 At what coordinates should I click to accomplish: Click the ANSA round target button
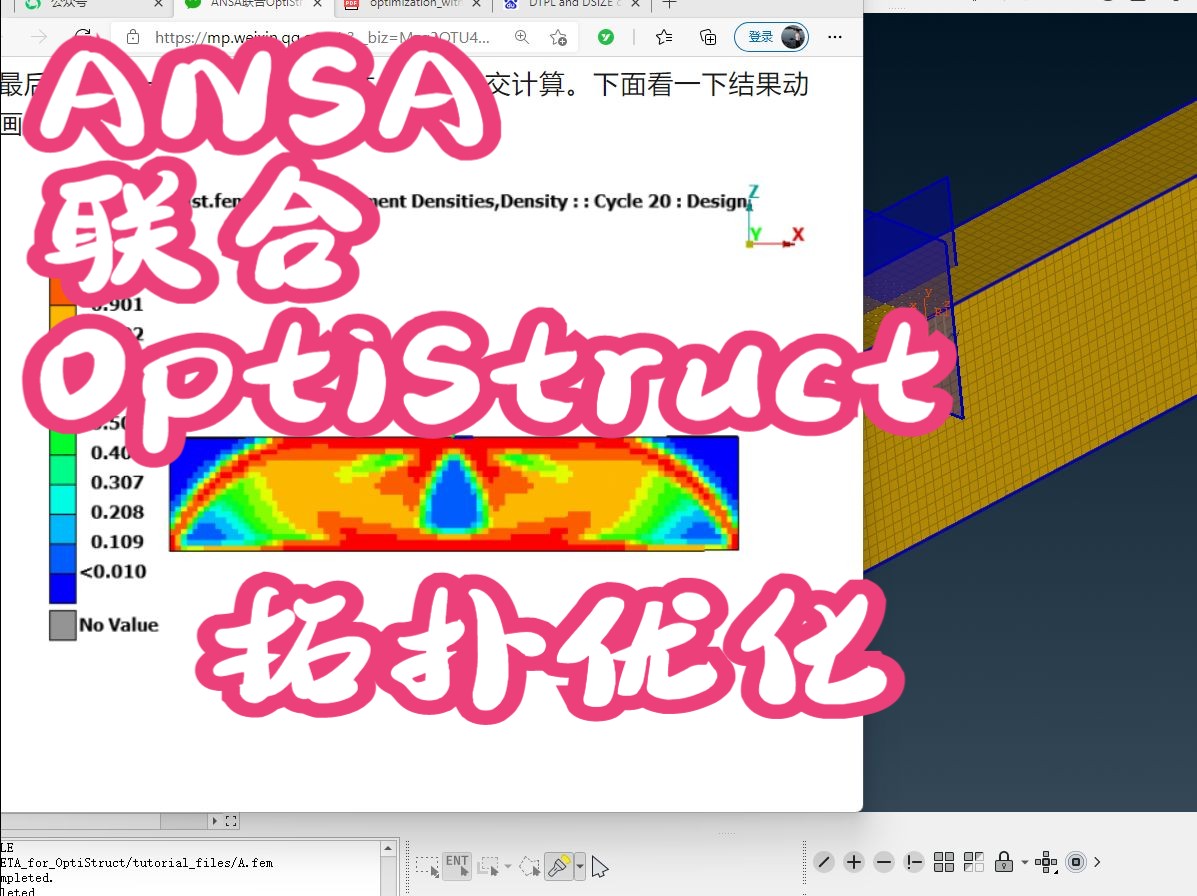coord(1076,862)
